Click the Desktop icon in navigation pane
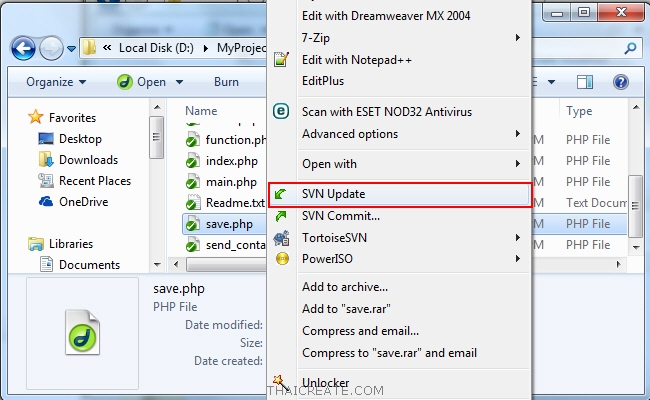 click(46, 138)
